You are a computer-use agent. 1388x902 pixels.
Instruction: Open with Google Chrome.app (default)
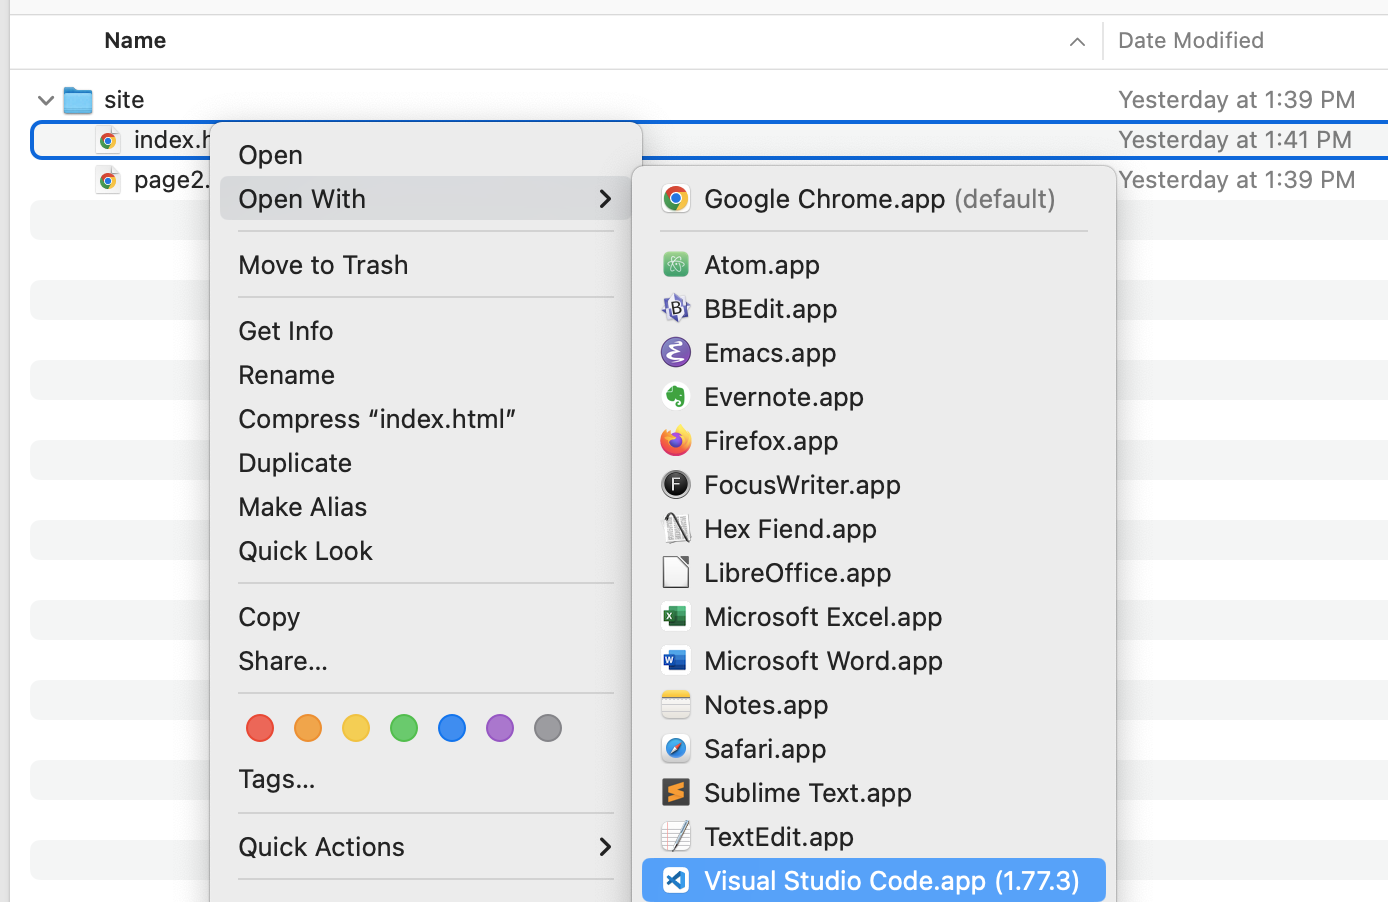[x=874, y=199]
